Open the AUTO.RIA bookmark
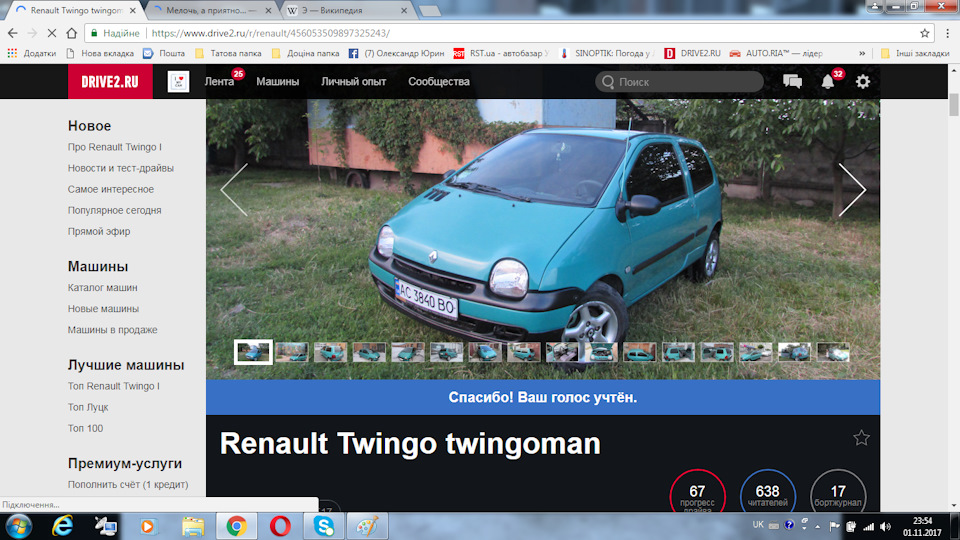 [776, 53]
